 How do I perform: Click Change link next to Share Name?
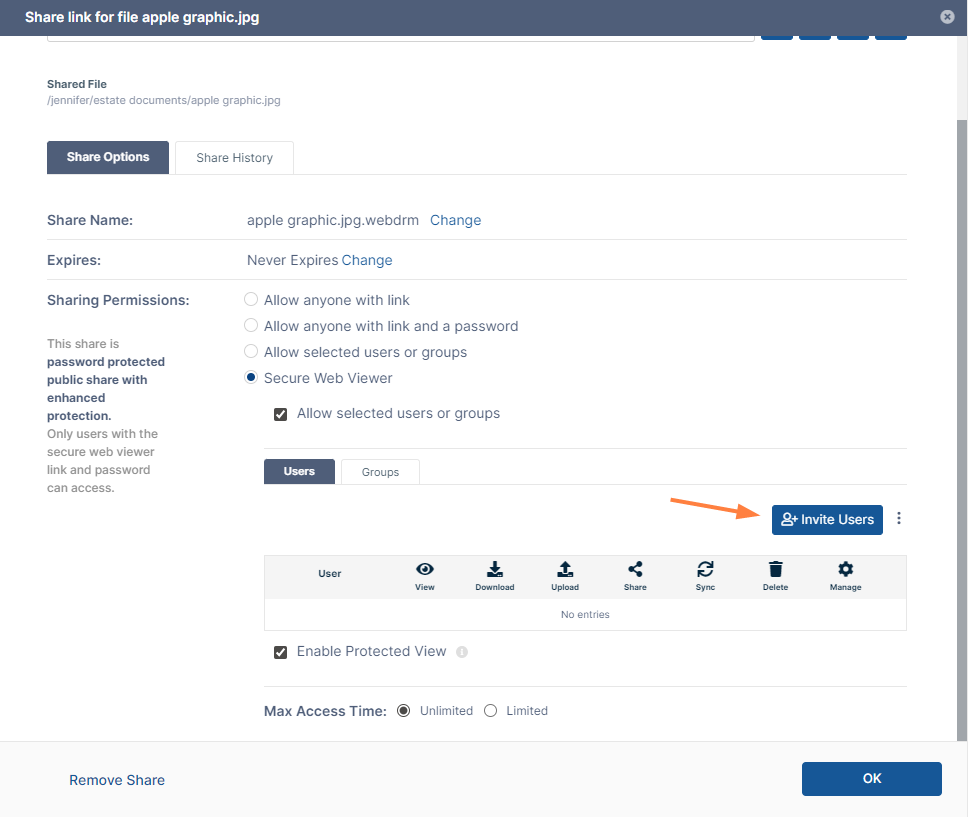[x=455, y=220]
